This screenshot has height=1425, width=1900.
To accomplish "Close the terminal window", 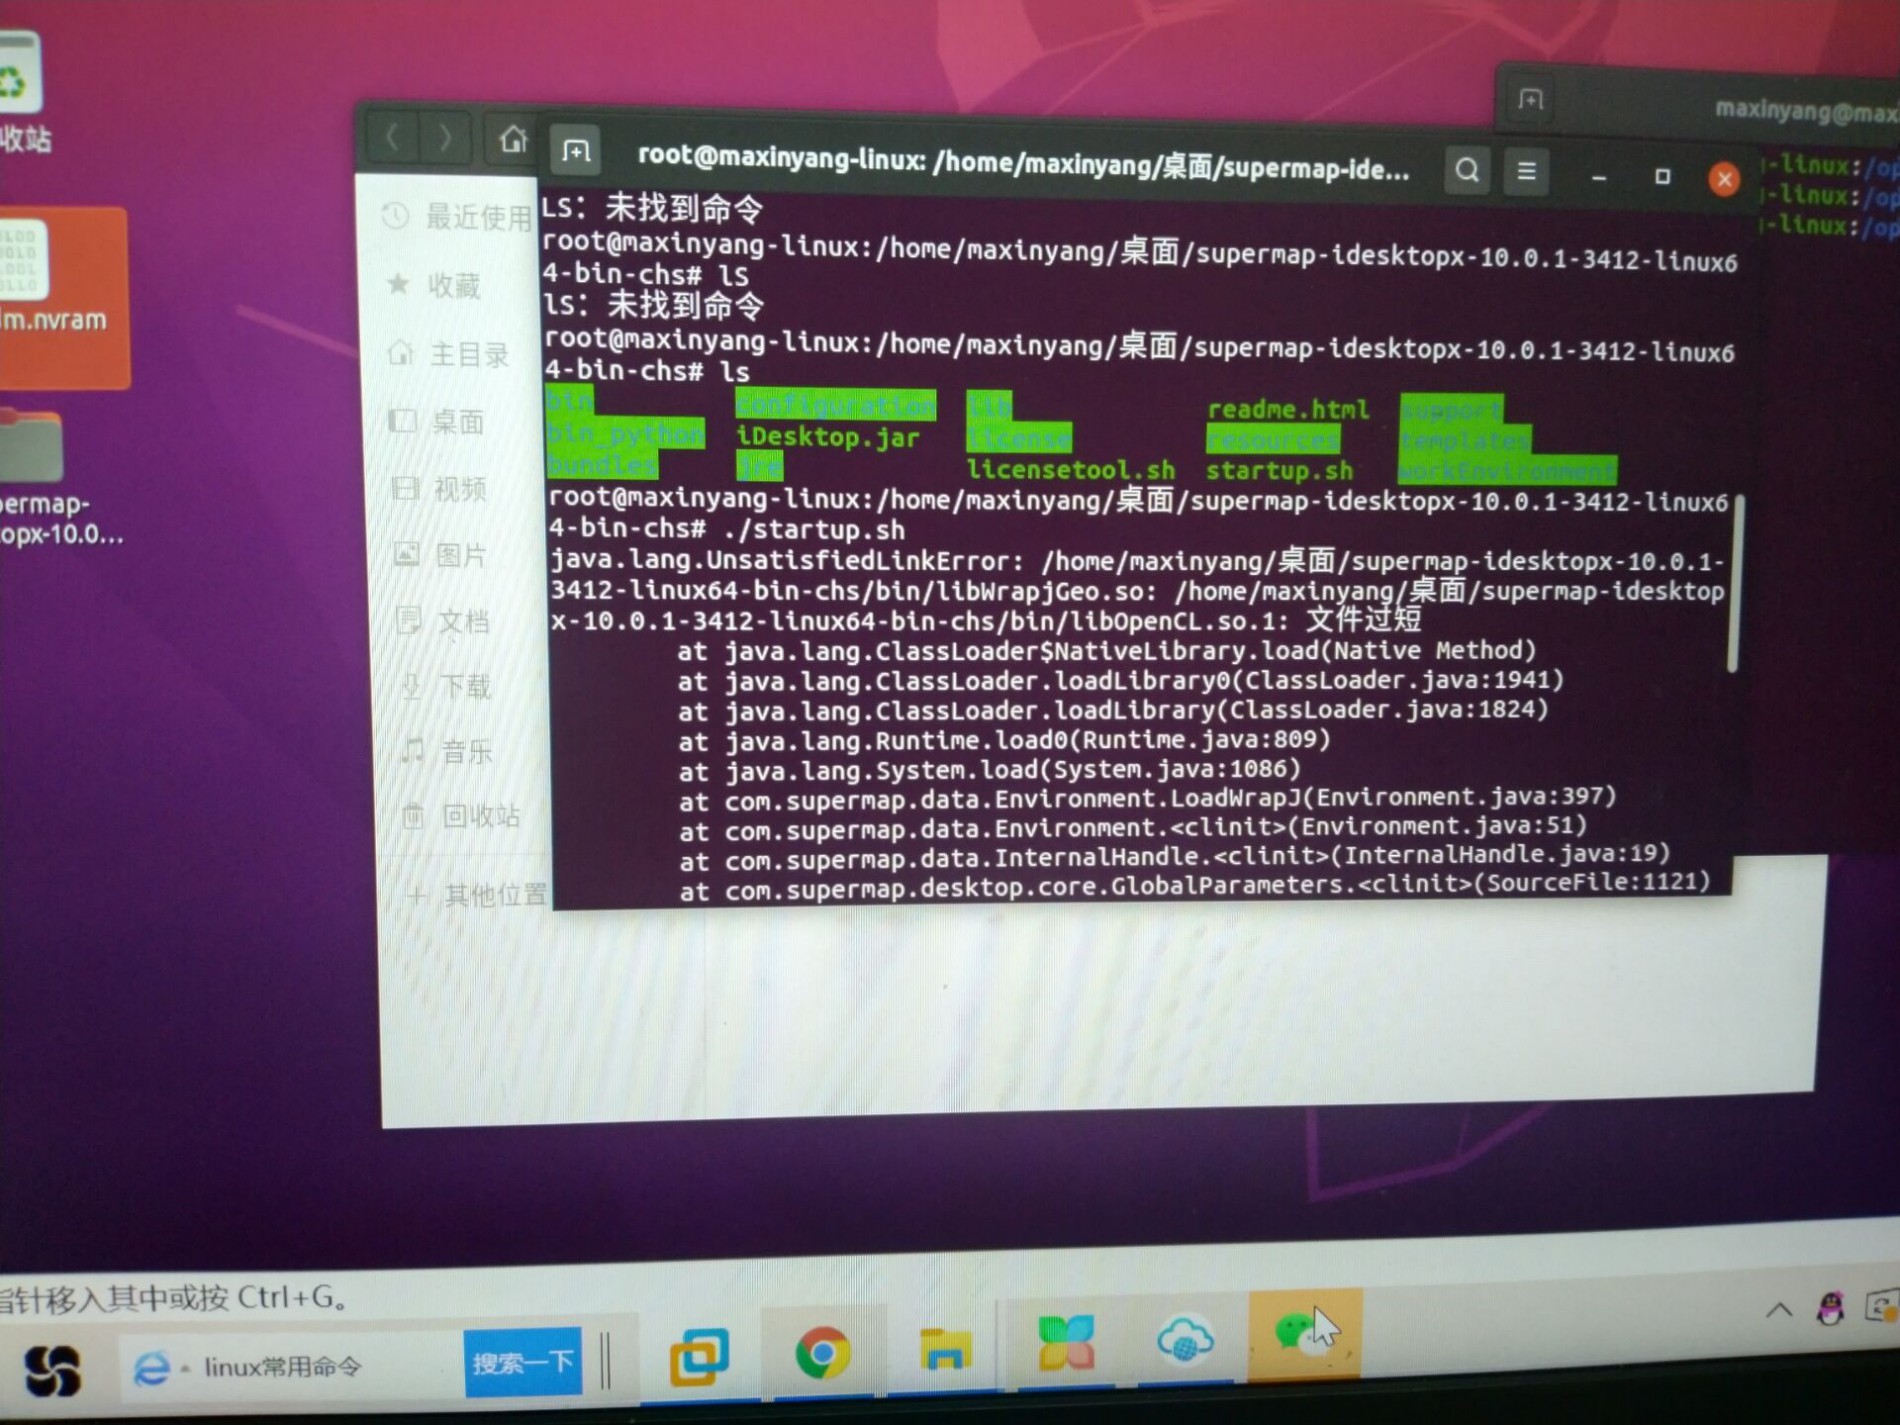I will (x=1724, y=179).
